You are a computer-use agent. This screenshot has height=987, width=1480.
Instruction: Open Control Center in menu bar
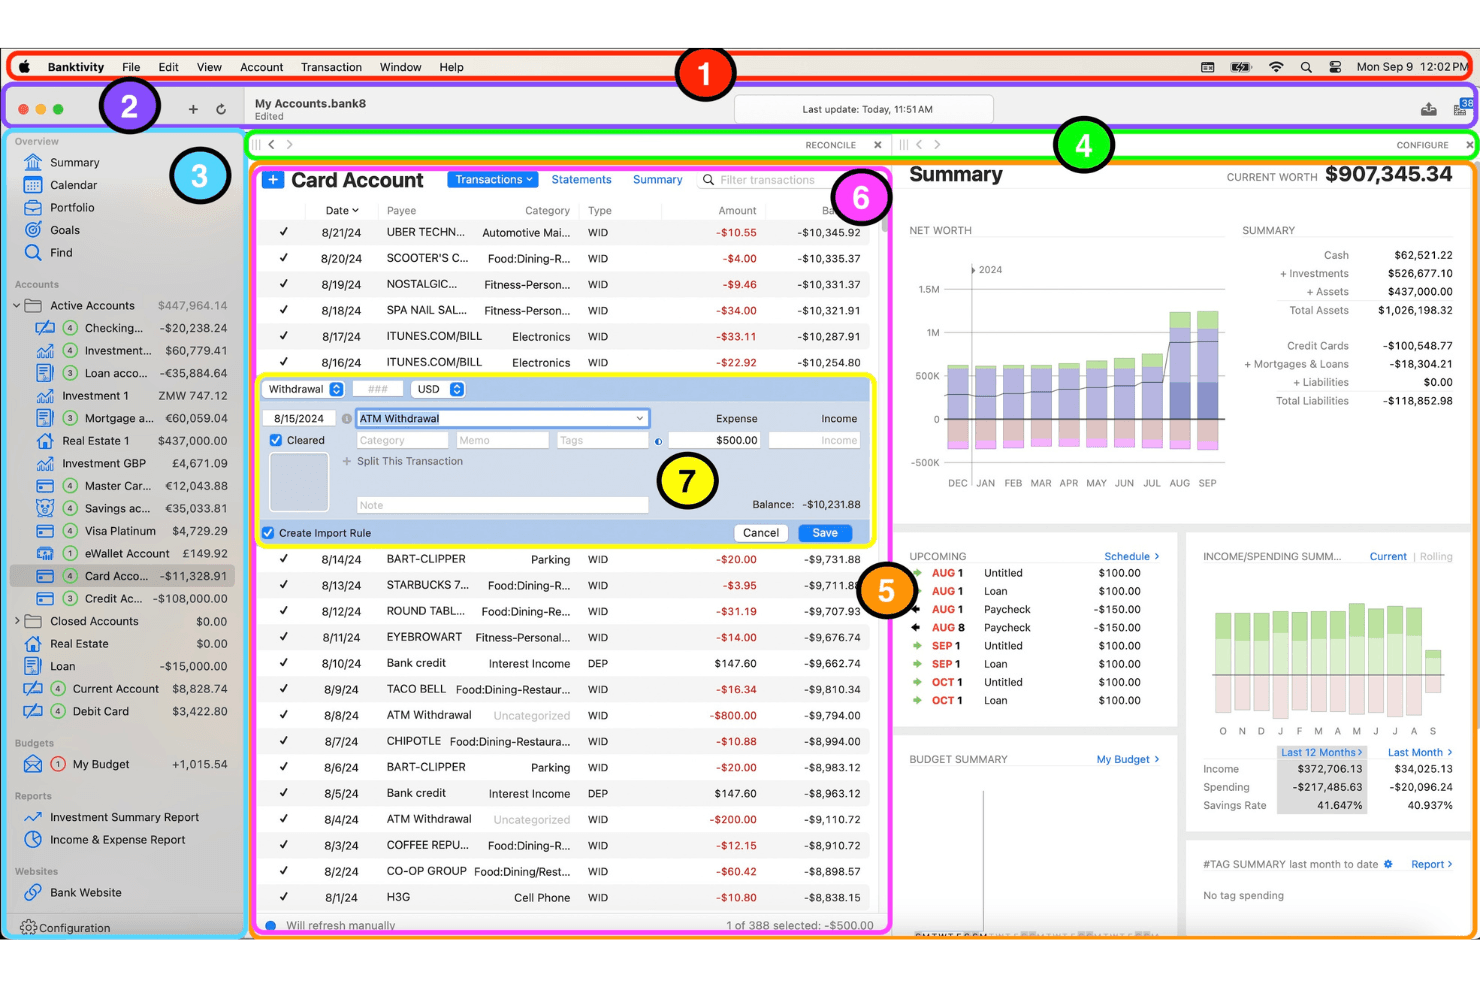1335,67
